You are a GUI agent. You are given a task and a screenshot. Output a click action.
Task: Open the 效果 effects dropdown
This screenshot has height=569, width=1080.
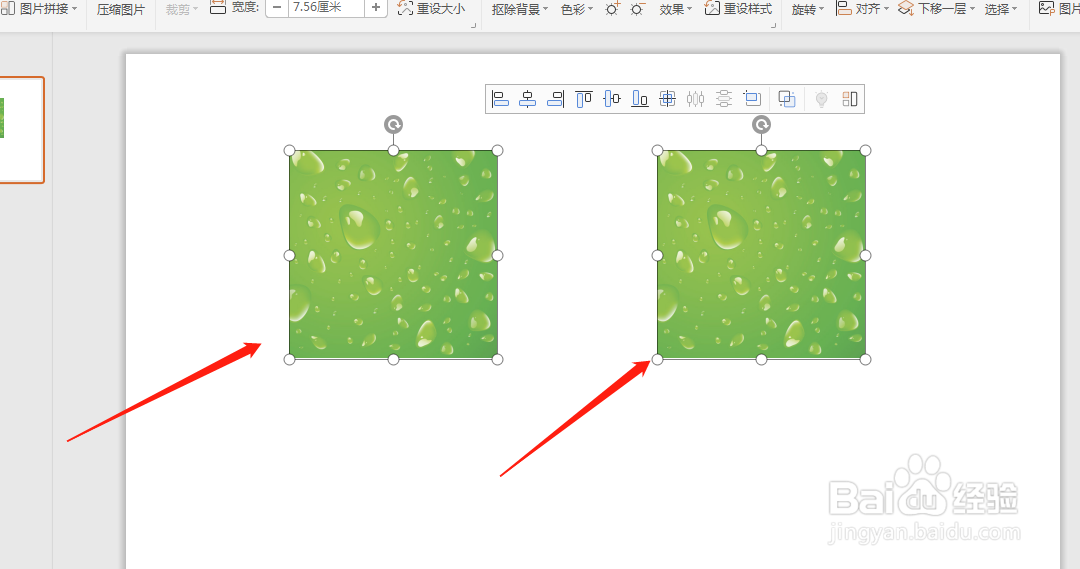(x=675, y=10)
